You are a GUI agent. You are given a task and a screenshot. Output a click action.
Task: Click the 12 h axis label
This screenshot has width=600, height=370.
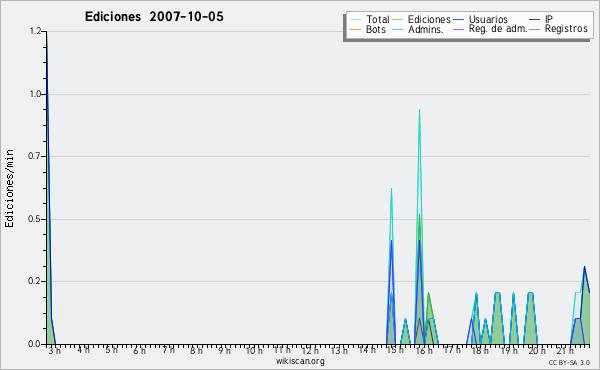pyautogui.click(x=310, y=350)
